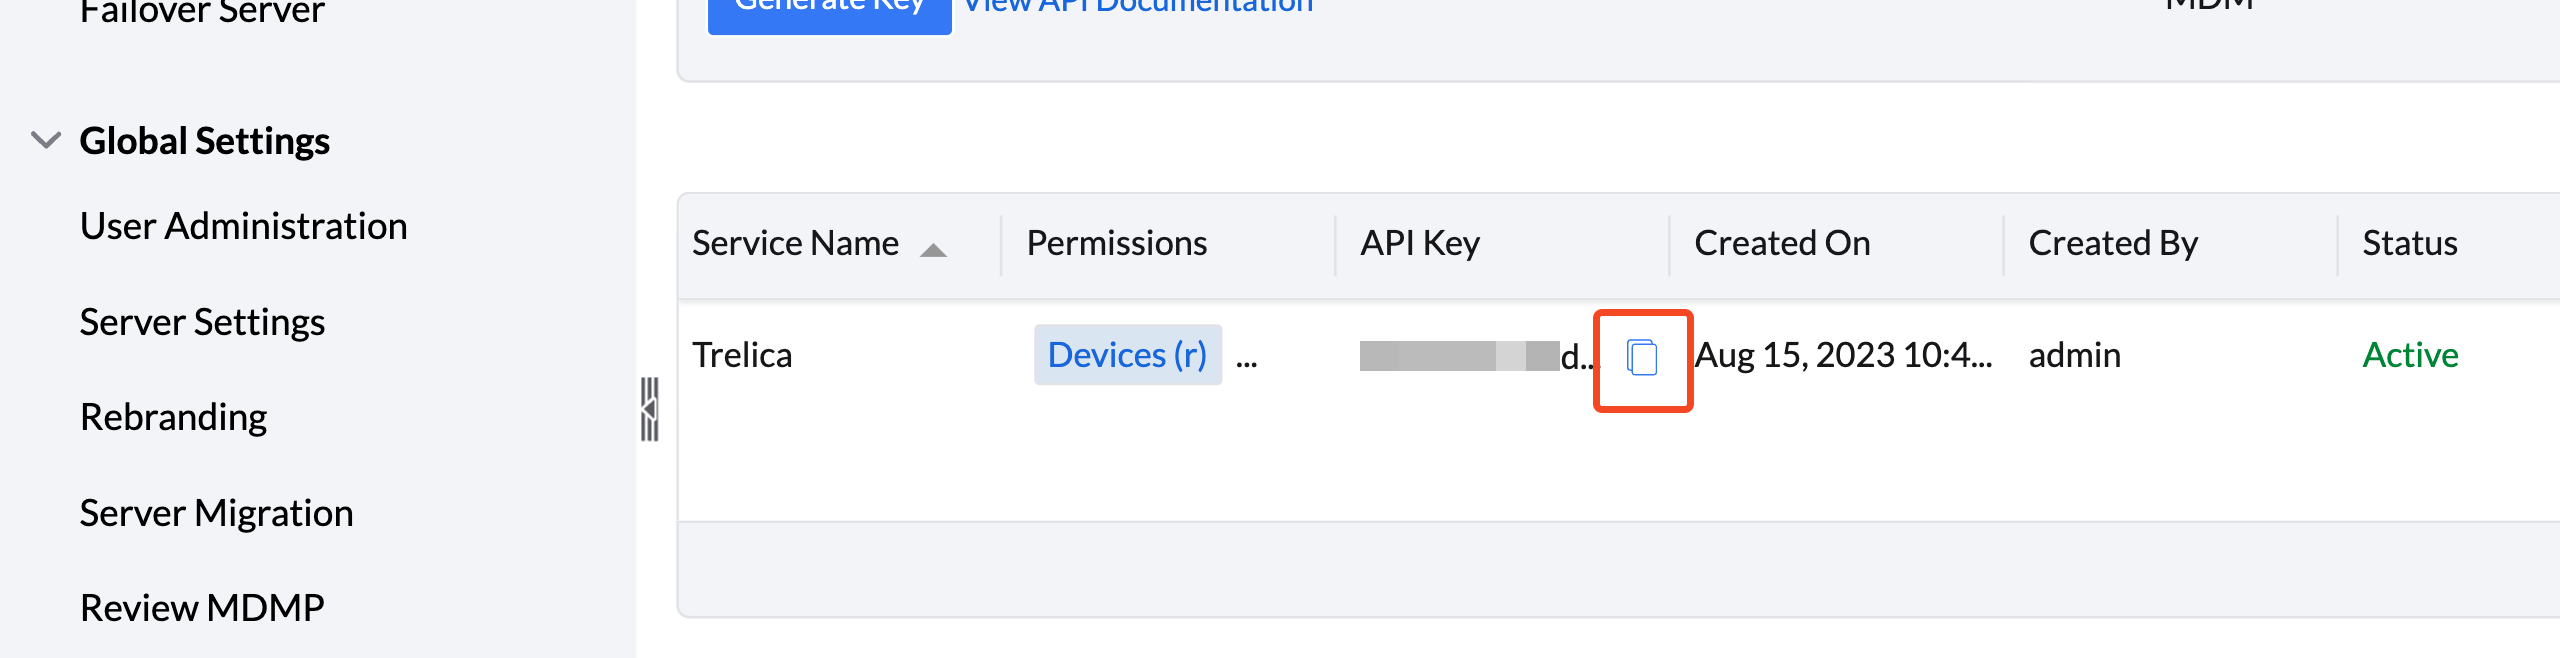The width and height of the screenshot is (2560, 658).
Task: Collapse the sidebar splitter handle
Action: [650, 409]
